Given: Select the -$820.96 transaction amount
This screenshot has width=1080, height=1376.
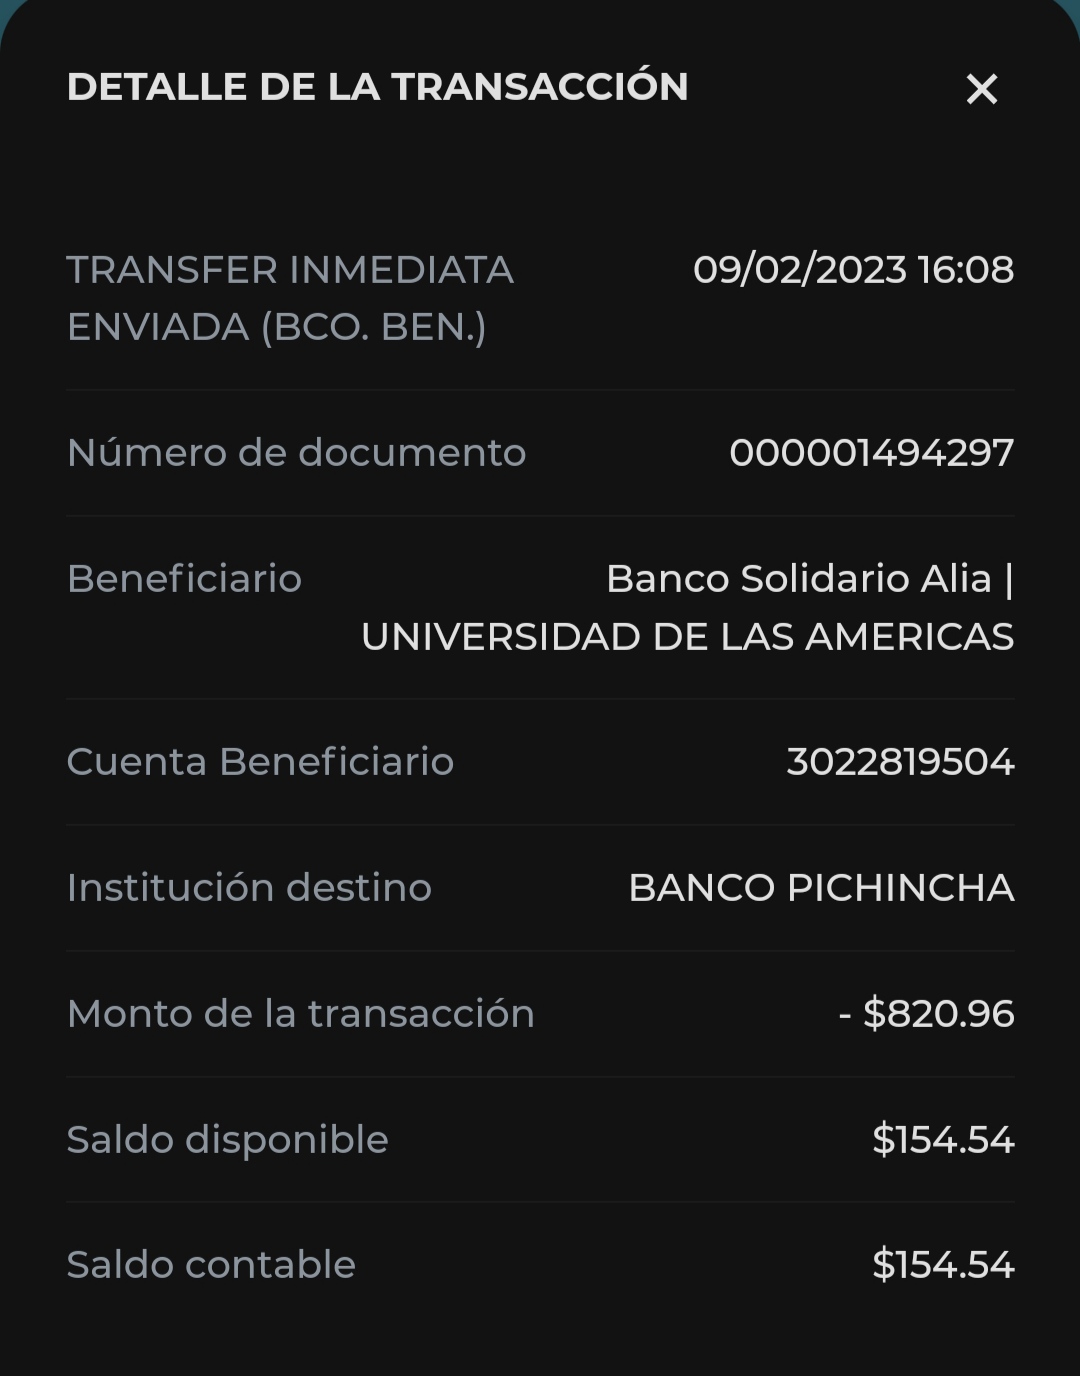Looking at the screenshot, I should 926,1014.
